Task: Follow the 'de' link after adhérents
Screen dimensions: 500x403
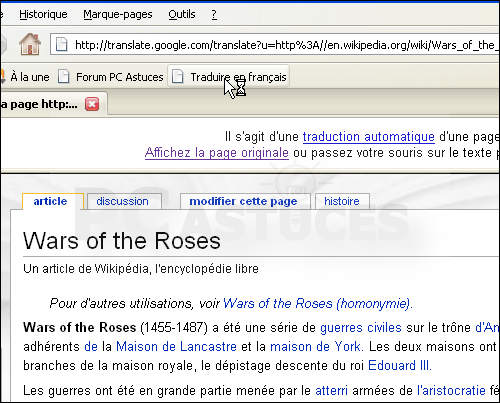Action: (91, 347)
